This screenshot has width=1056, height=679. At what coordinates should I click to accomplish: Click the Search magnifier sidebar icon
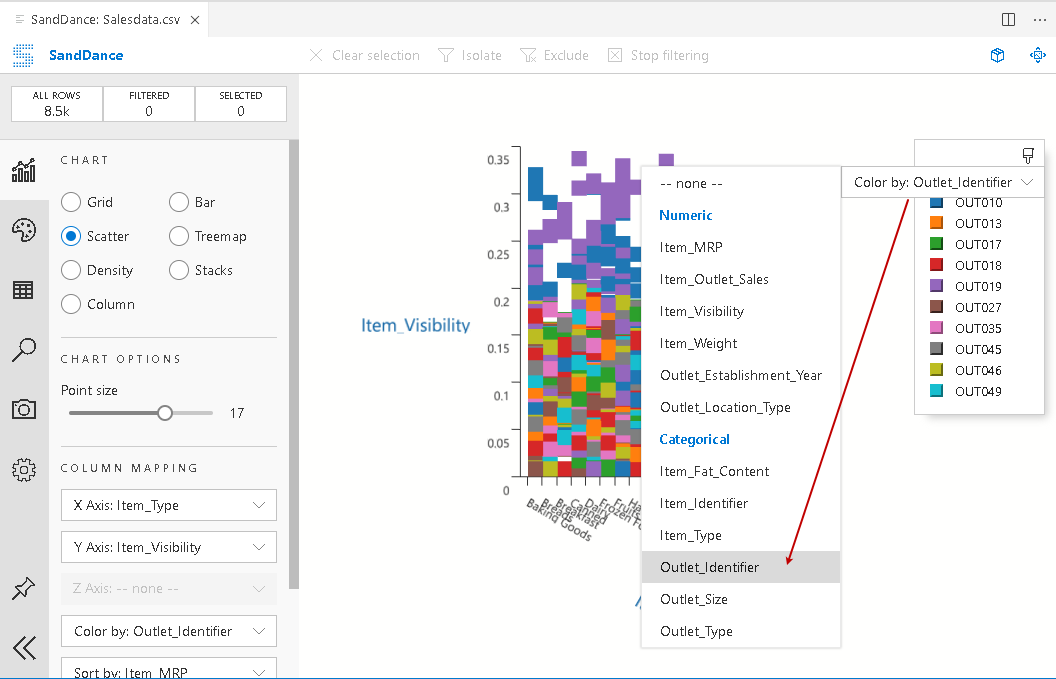23,349
